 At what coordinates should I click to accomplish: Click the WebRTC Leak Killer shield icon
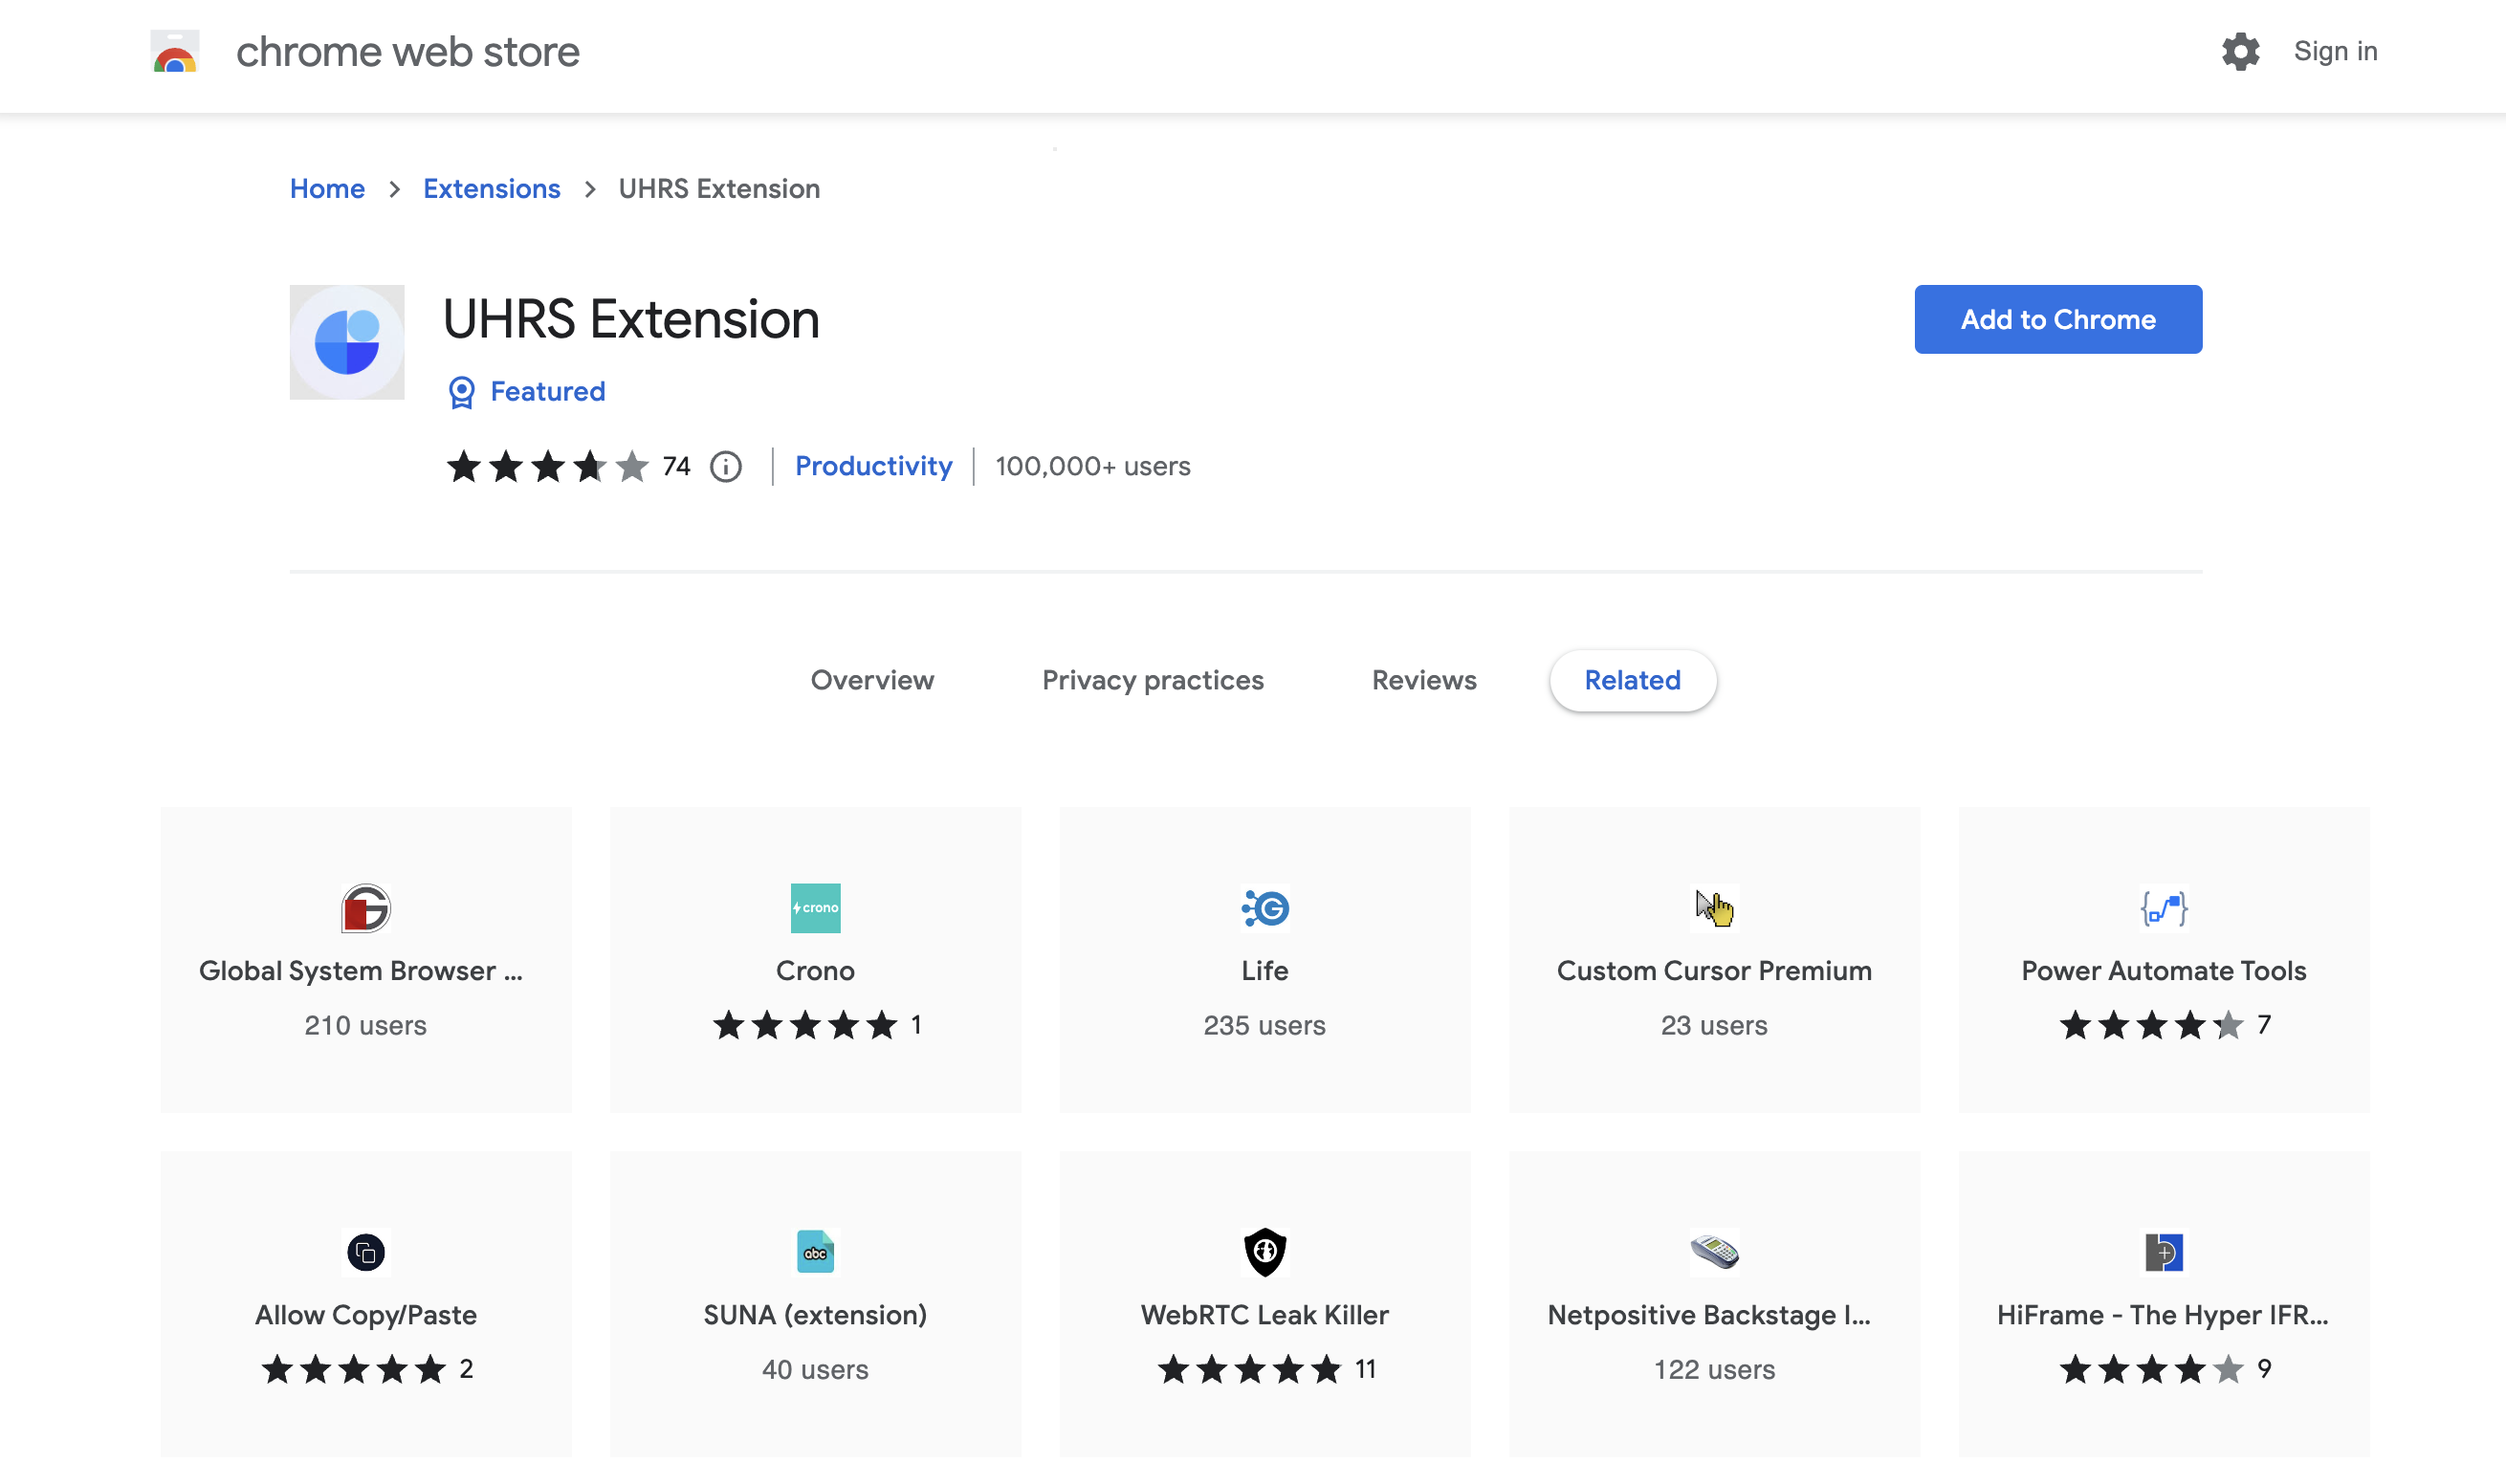1265,1252
